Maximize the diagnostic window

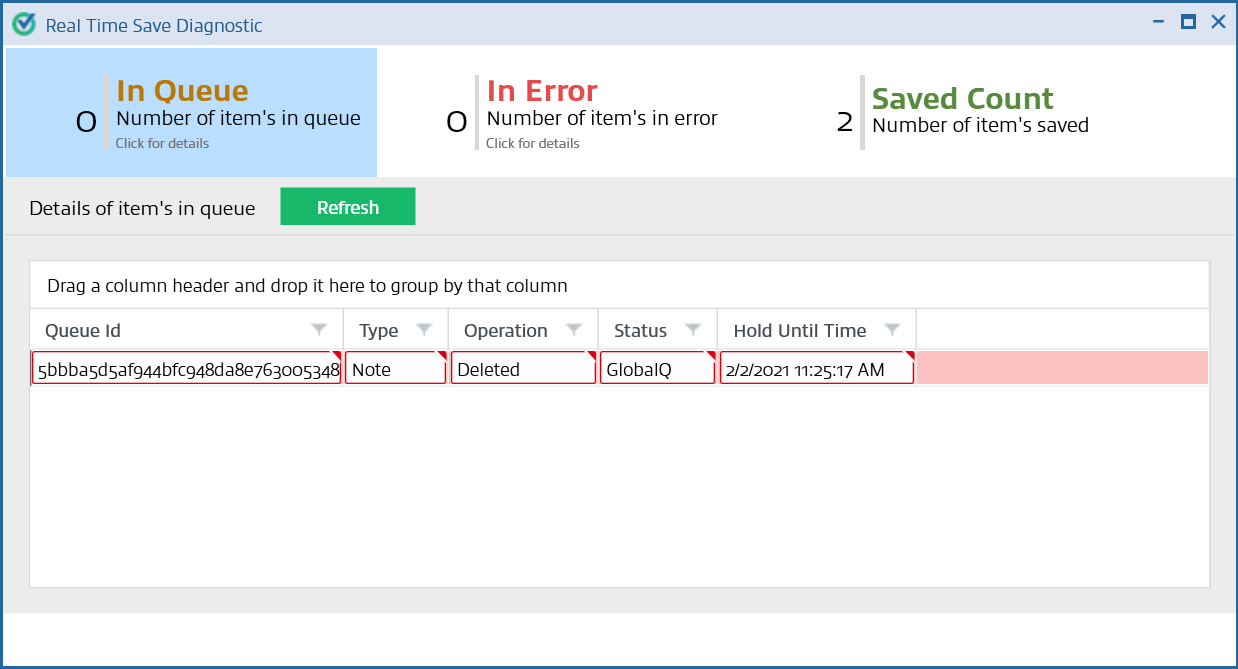click(1188, 22)
